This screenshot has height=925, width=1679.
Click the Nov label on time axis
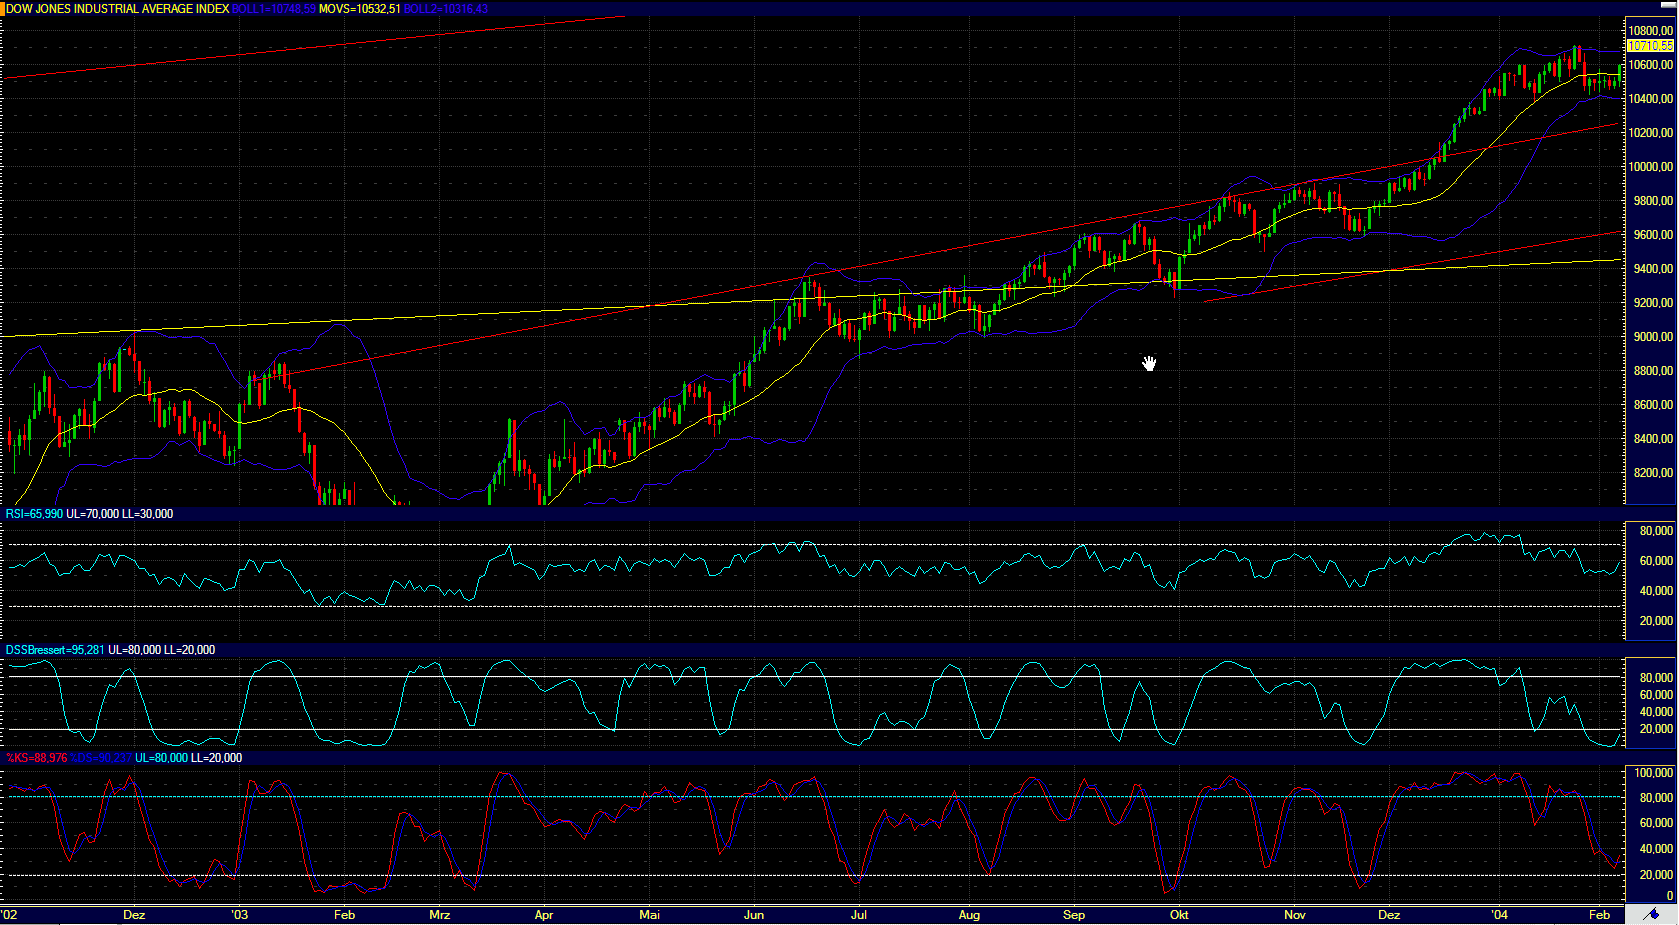pos(1295,915)
